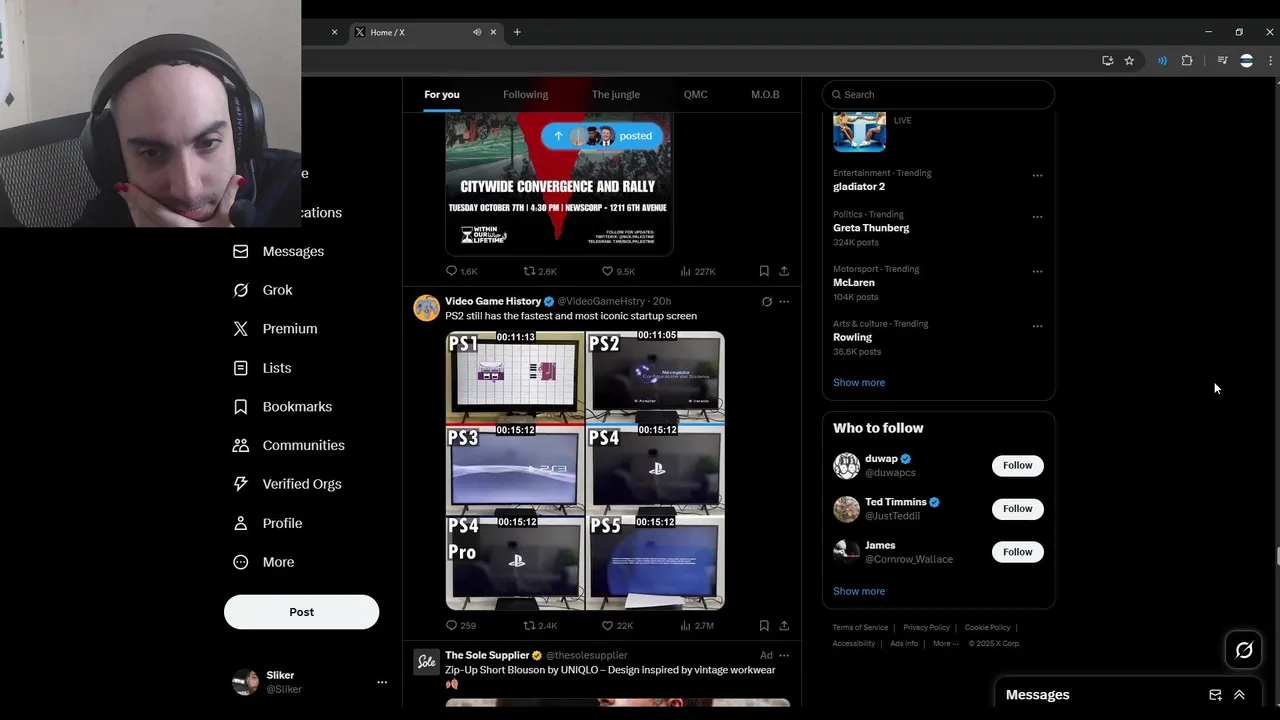
Task: Open Lists in the sidebar
Action: 262,368
